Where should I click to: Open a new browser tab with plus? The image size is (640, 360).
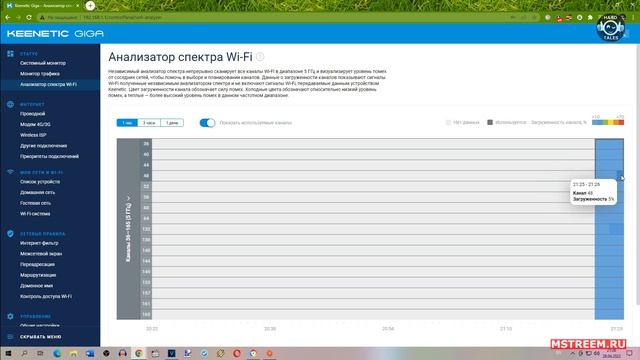point(90,6)
